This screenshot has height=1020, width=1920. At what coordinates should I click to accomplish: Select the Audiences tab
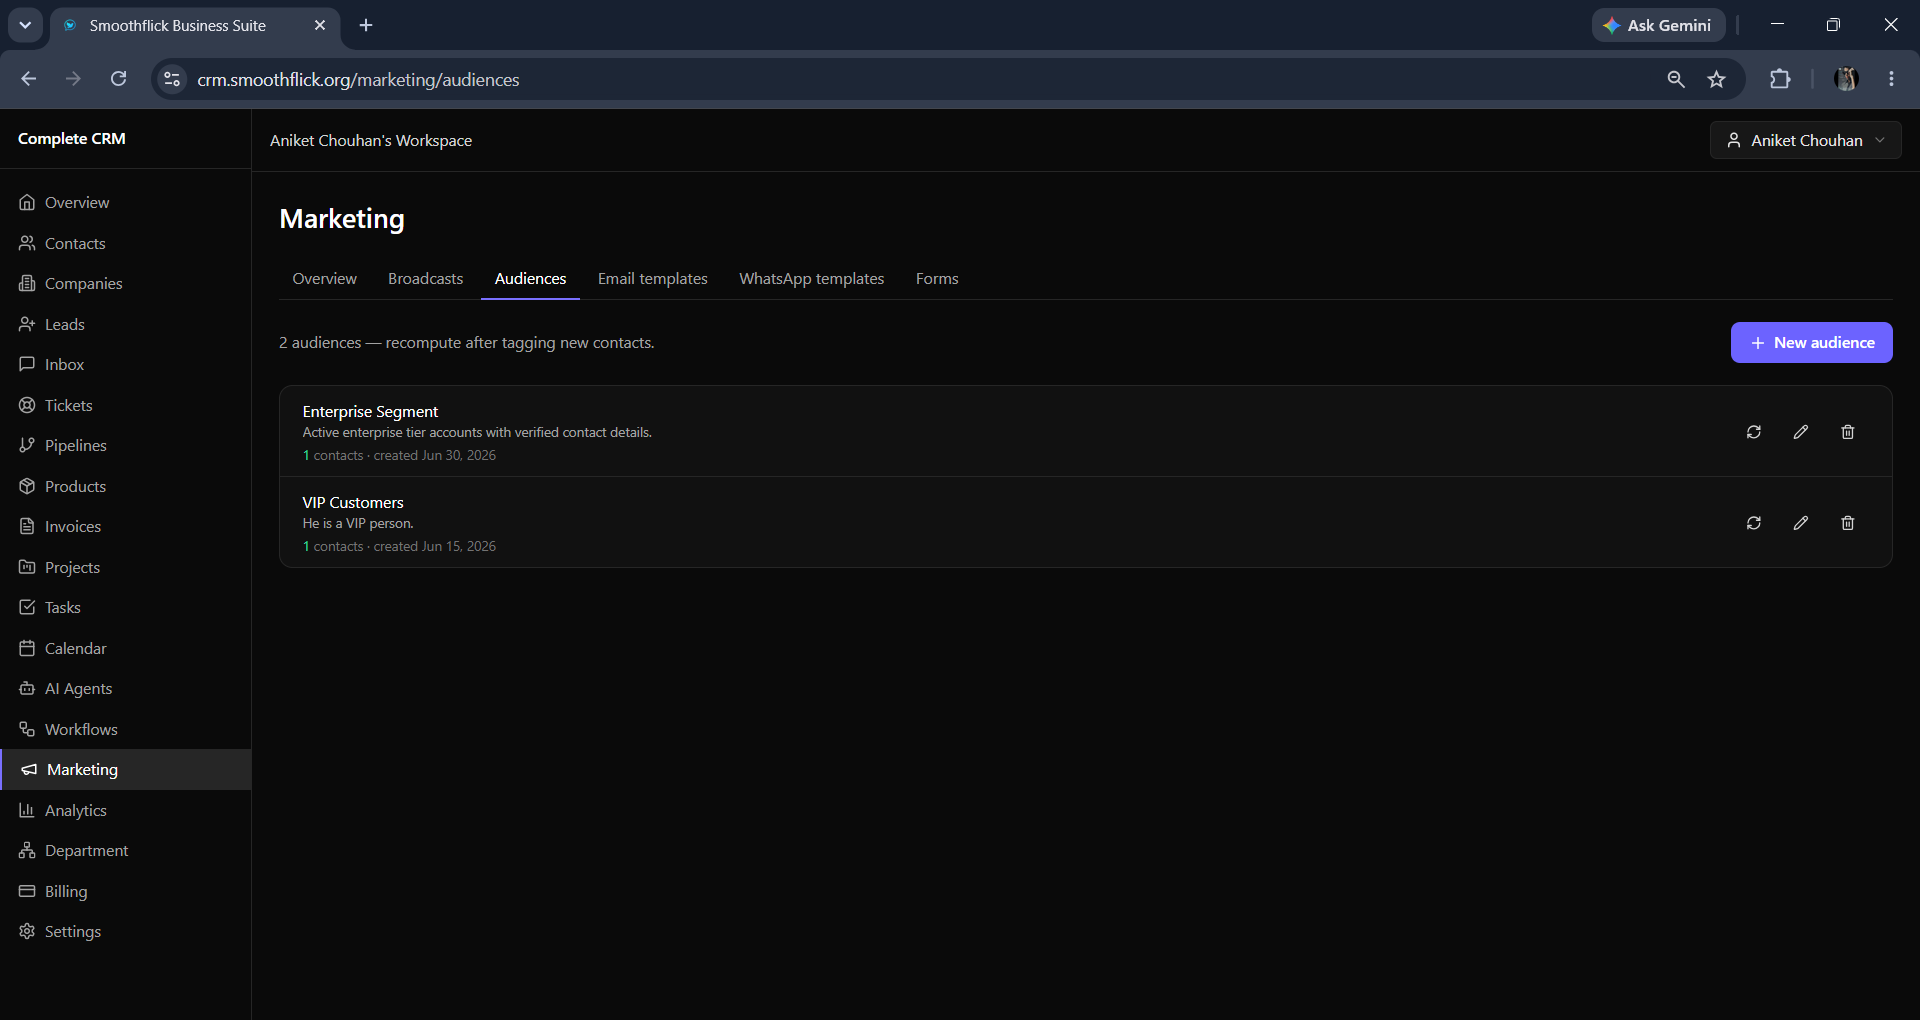click(x=530, y=279)
